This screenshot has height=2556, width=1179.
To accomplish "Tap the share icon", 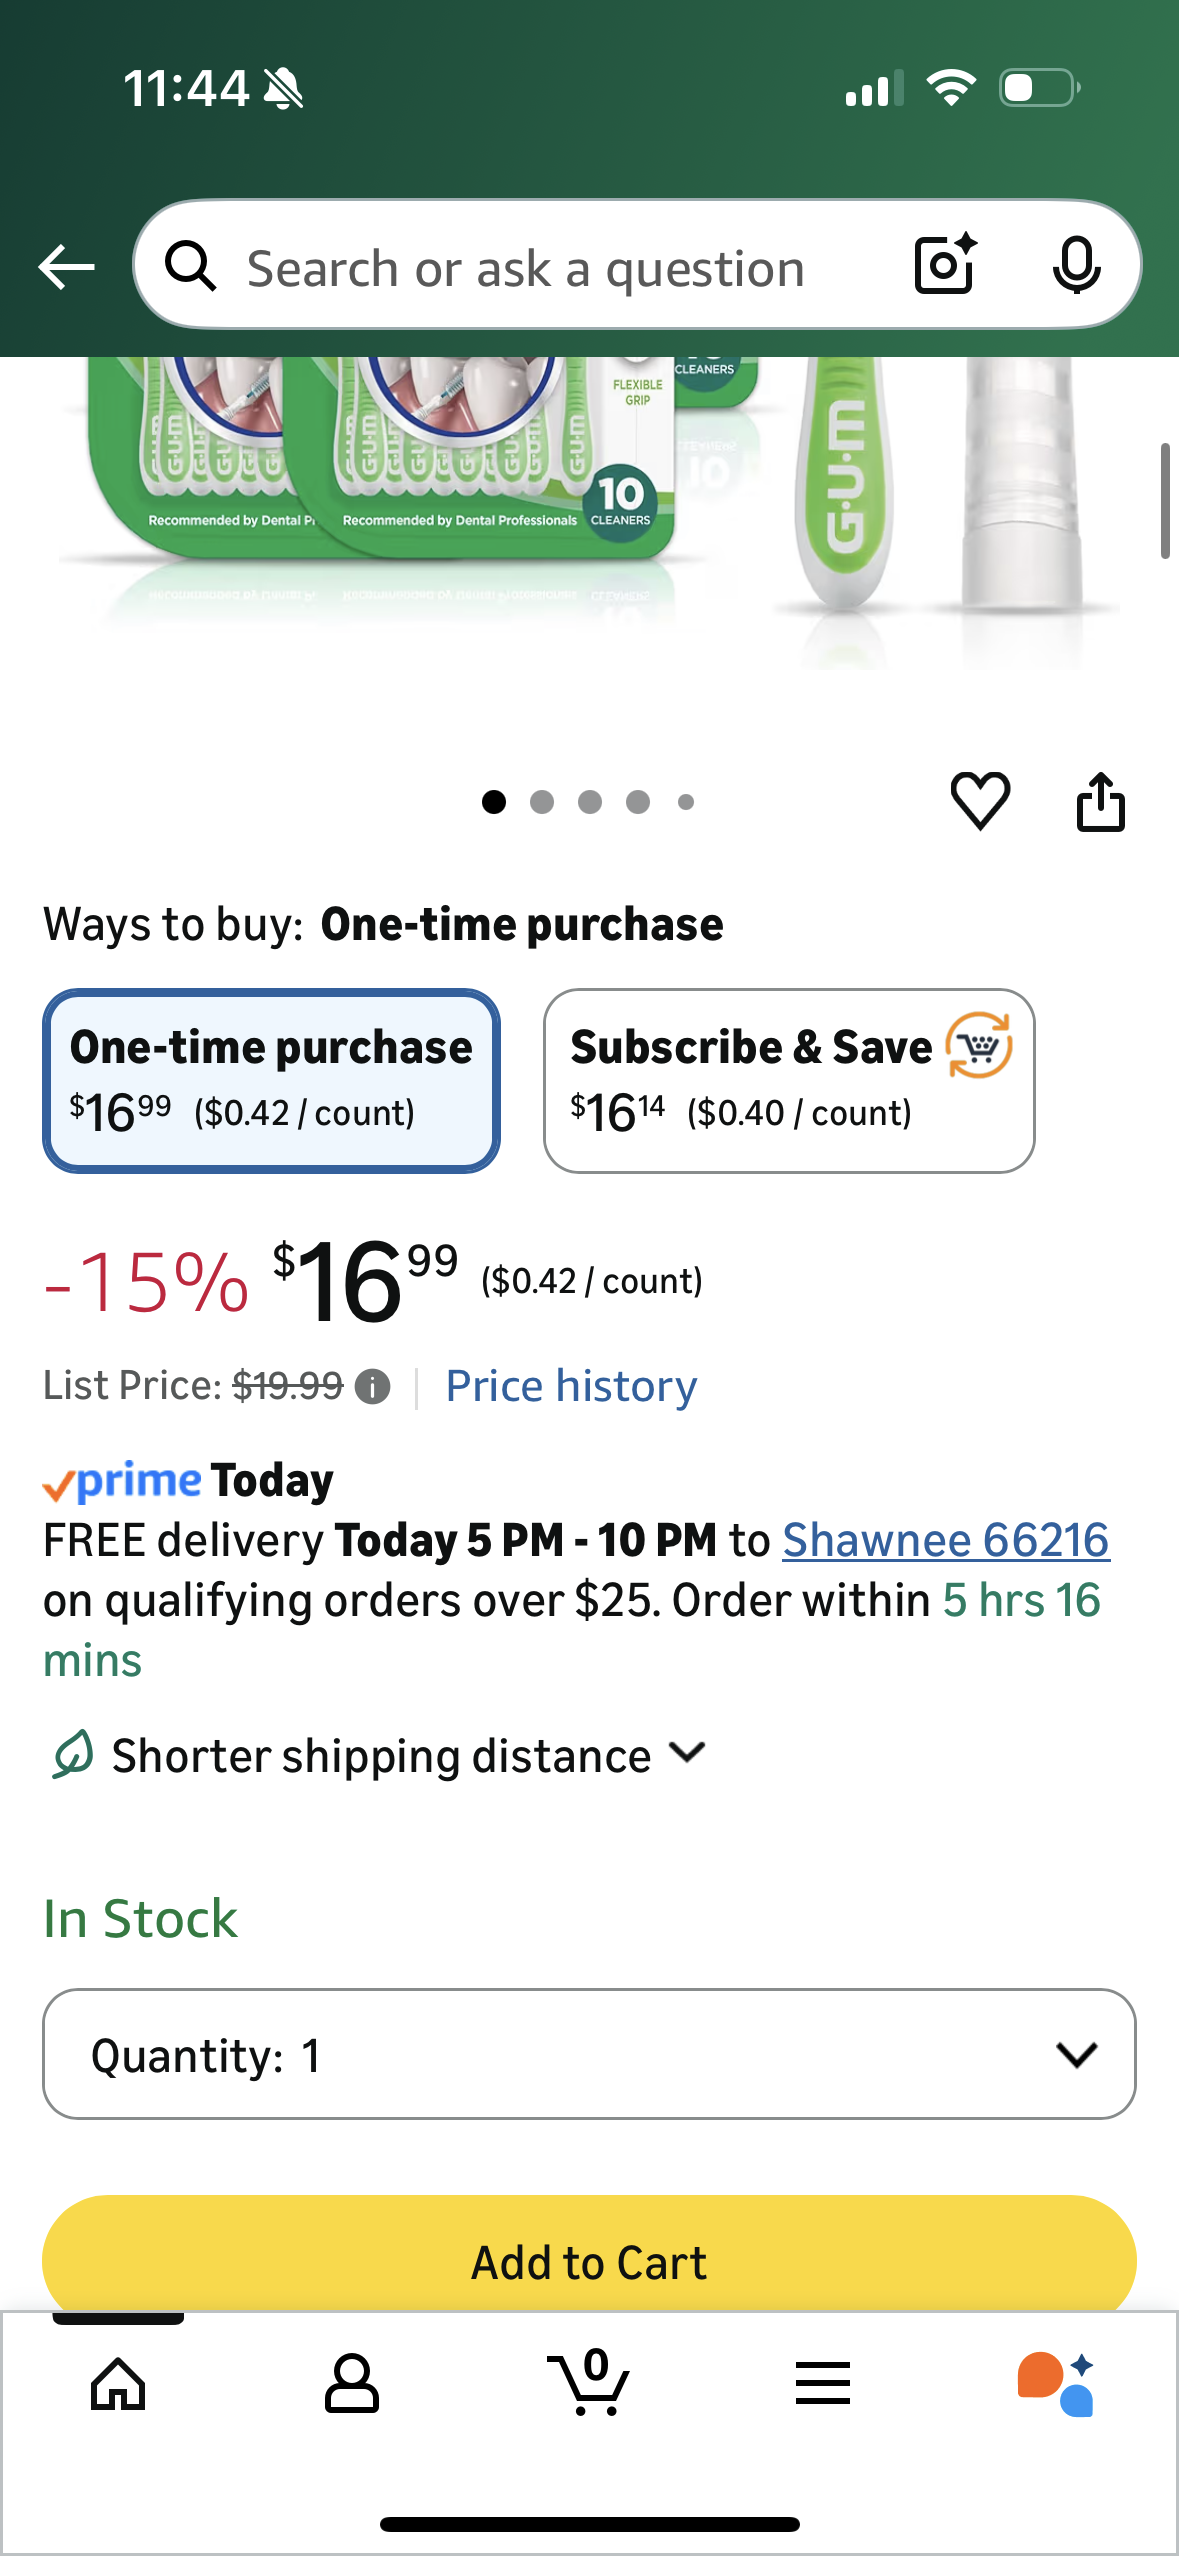I will tap(1100, 801).
